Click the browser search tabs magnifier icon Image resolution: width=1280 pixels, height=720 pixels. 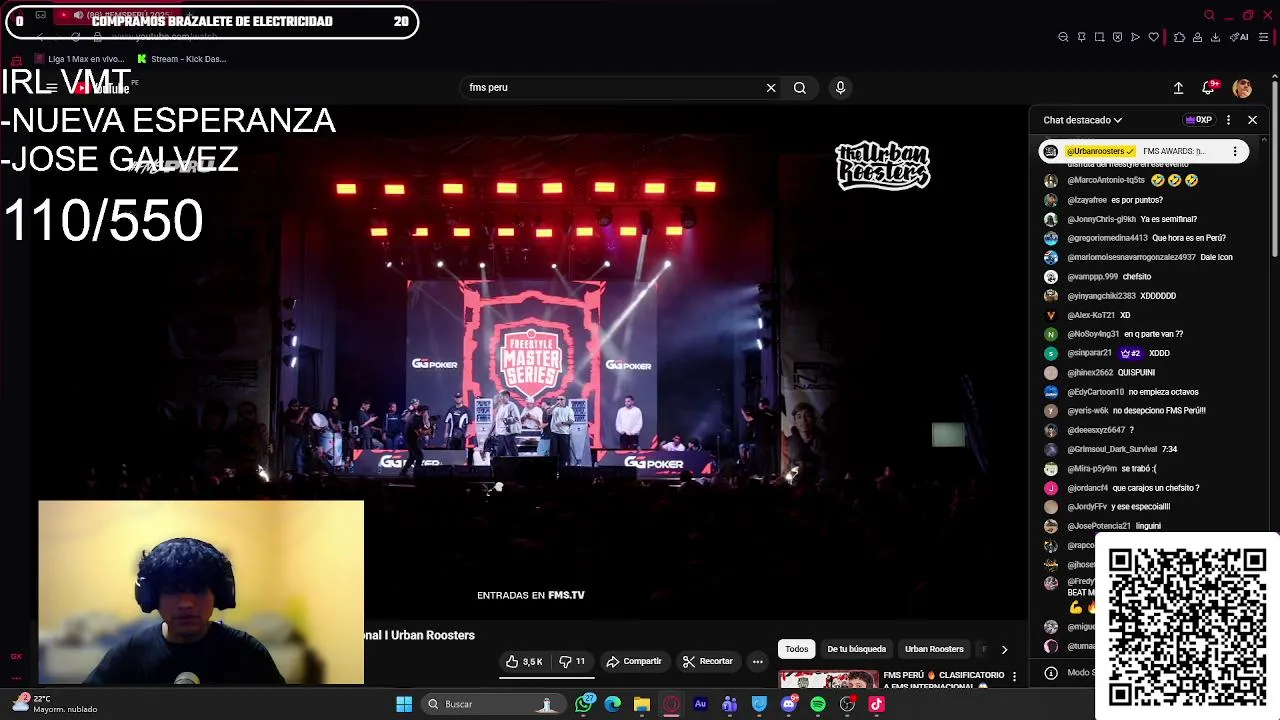1209,15
